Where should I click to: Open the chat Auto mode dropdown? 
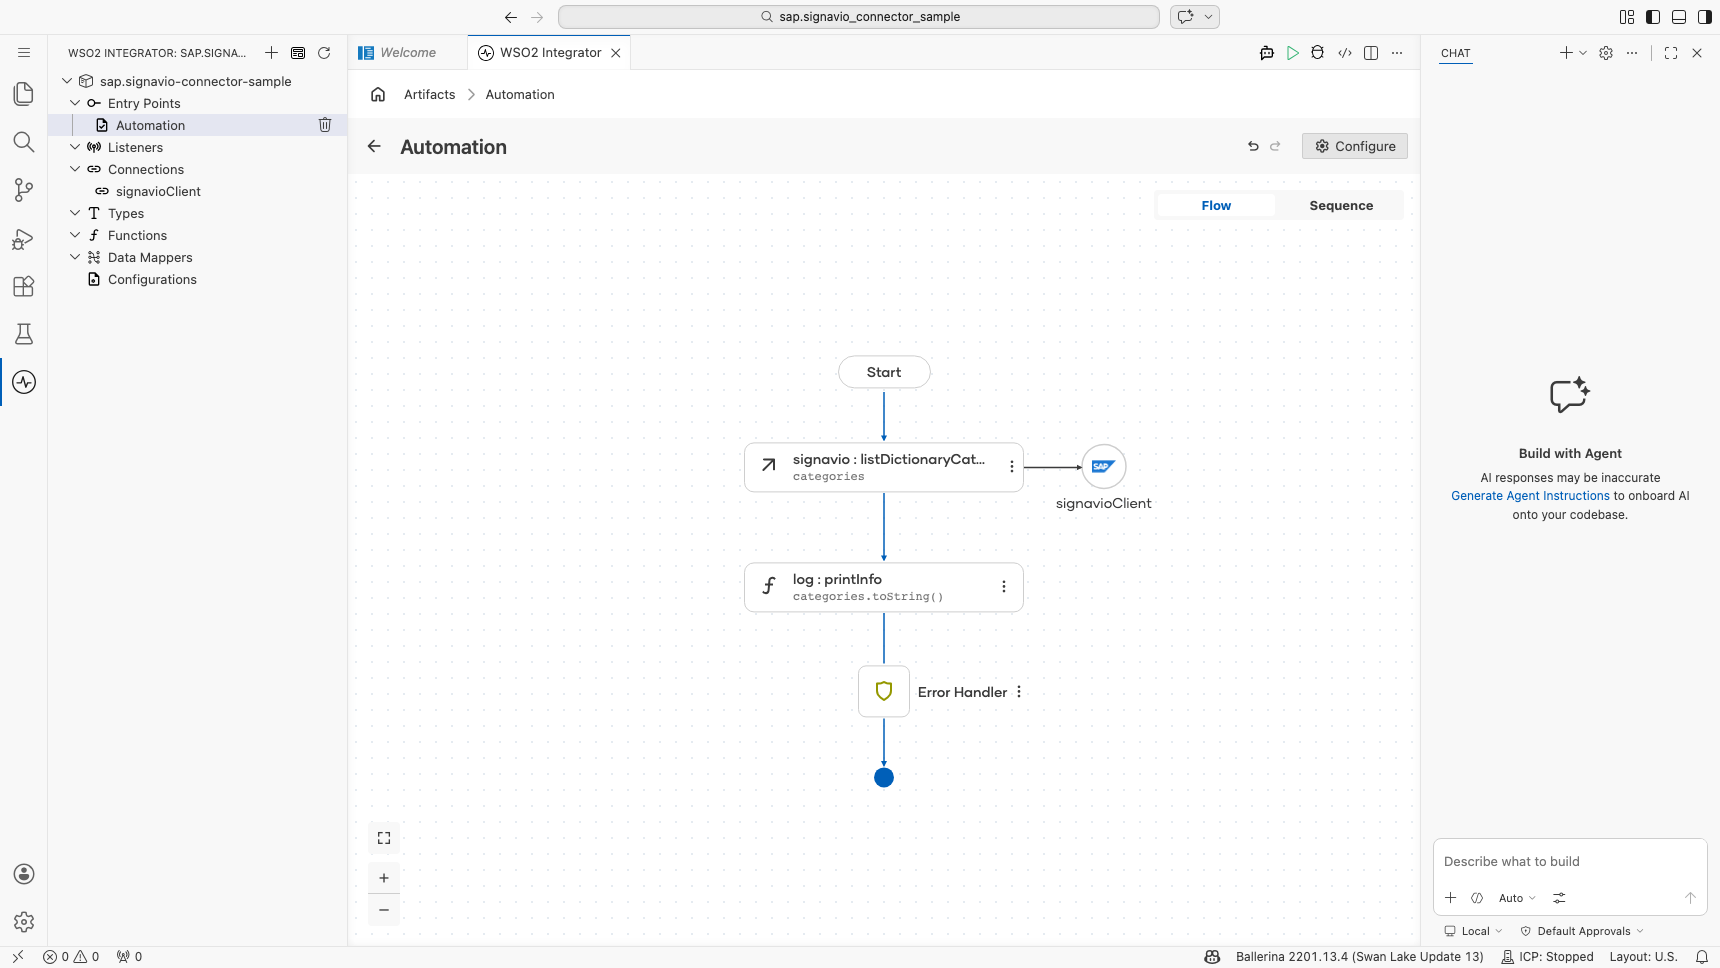(1517, 898)
